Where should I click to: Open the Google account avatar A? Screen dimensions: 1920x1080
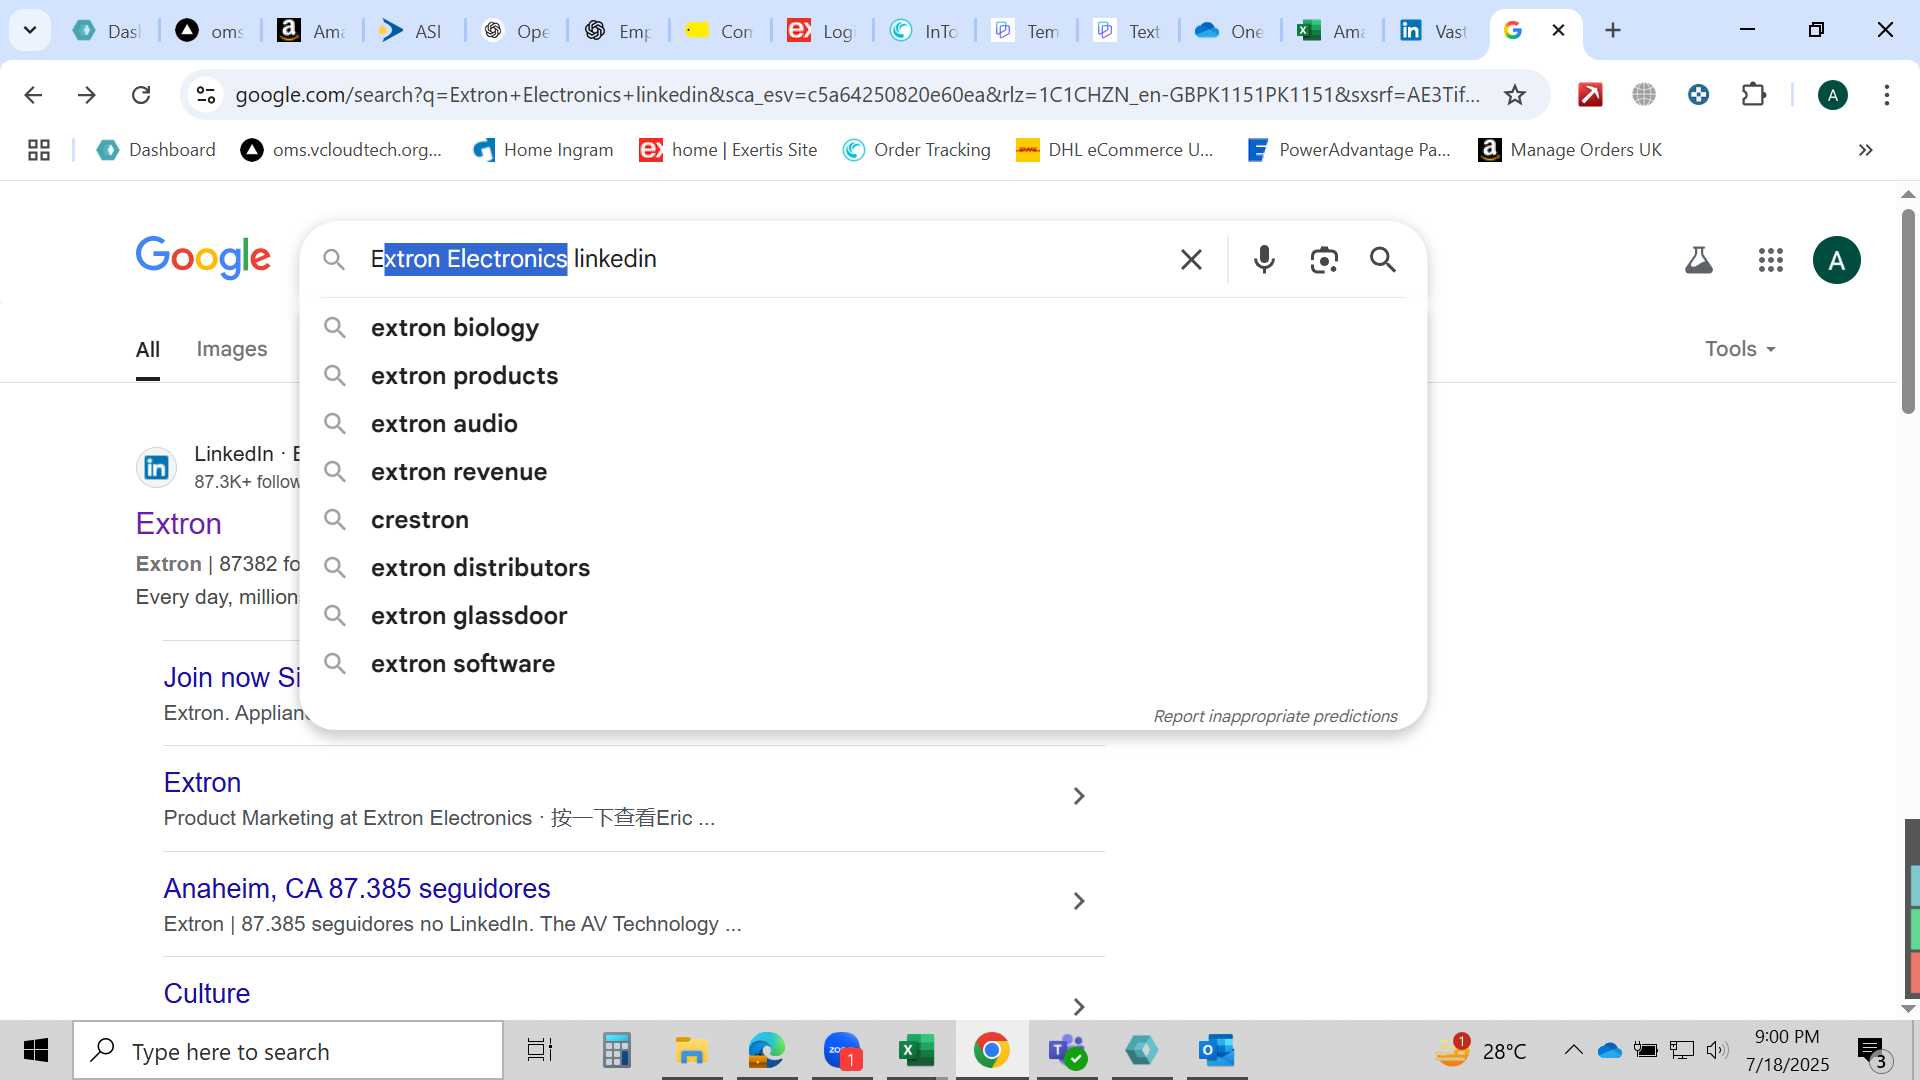tap(1836, 260)
